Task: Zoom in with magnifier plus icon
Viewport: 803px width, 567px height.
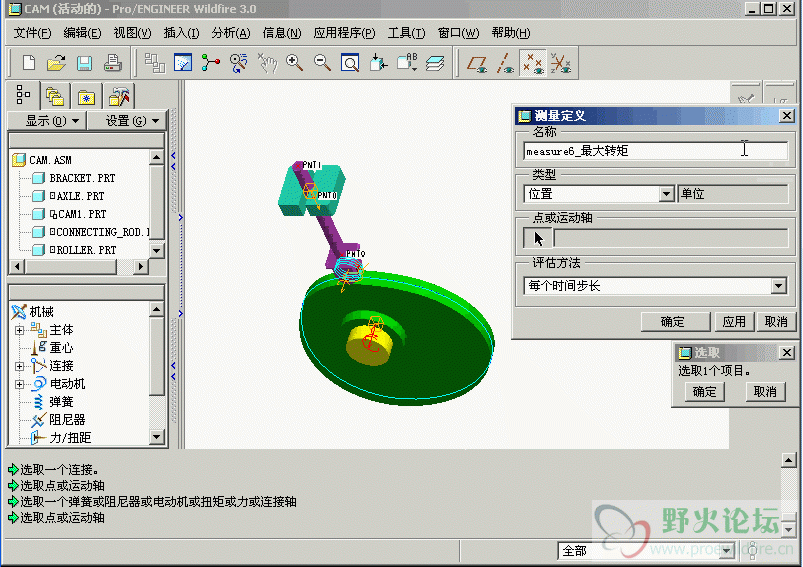Action: tap(294, 63)
